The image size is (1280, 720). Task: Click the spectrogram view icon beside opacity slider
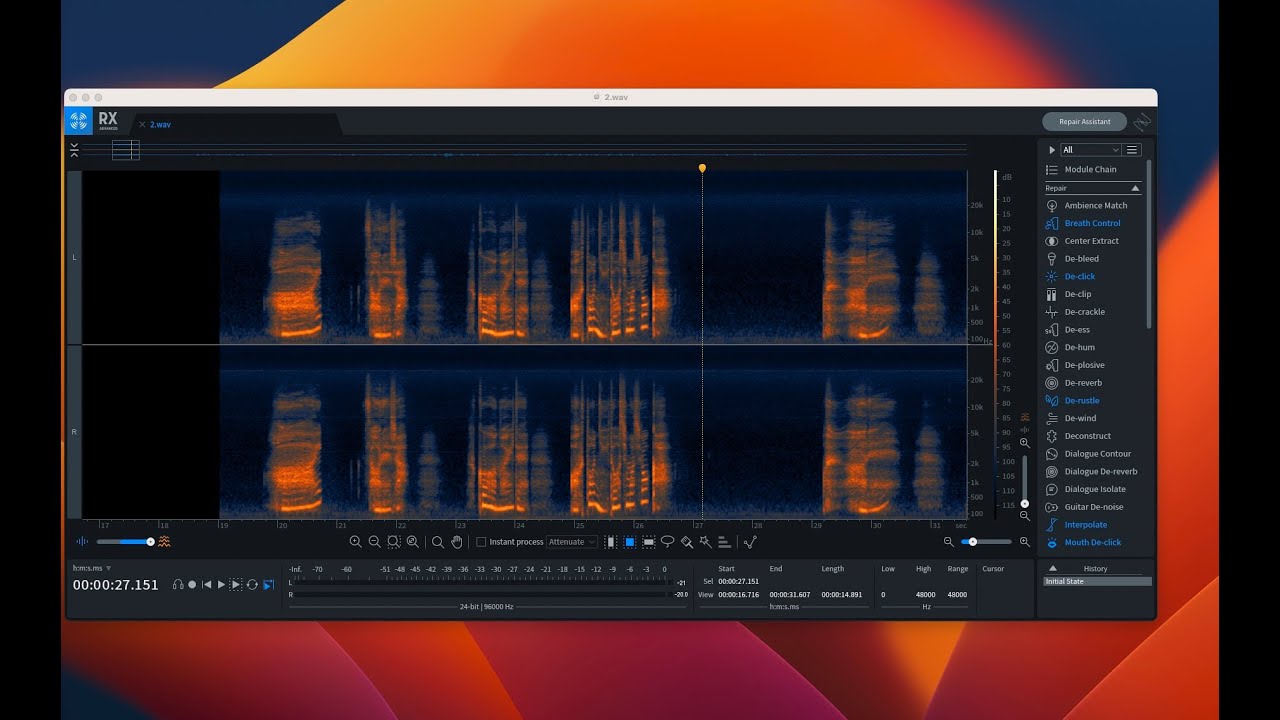(164, 542)
